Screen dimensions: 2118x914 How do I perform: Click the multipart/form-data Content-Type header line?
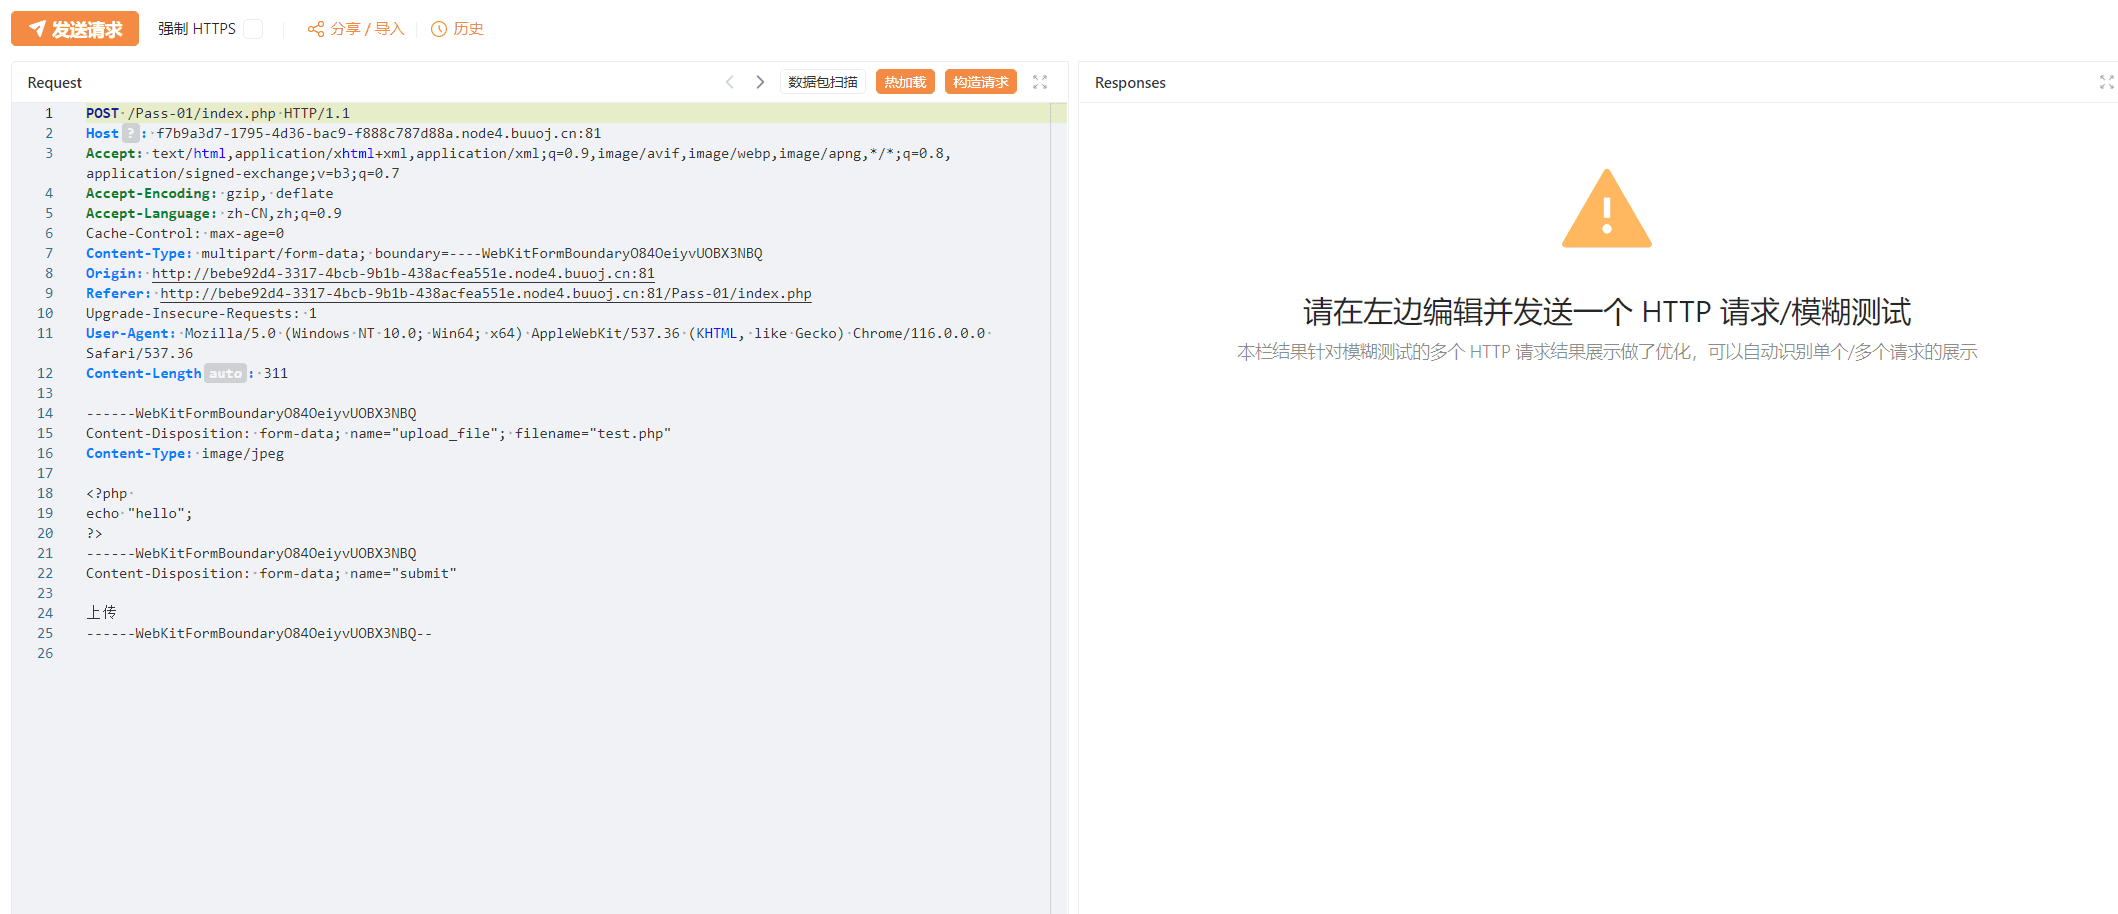coord(424,253)
